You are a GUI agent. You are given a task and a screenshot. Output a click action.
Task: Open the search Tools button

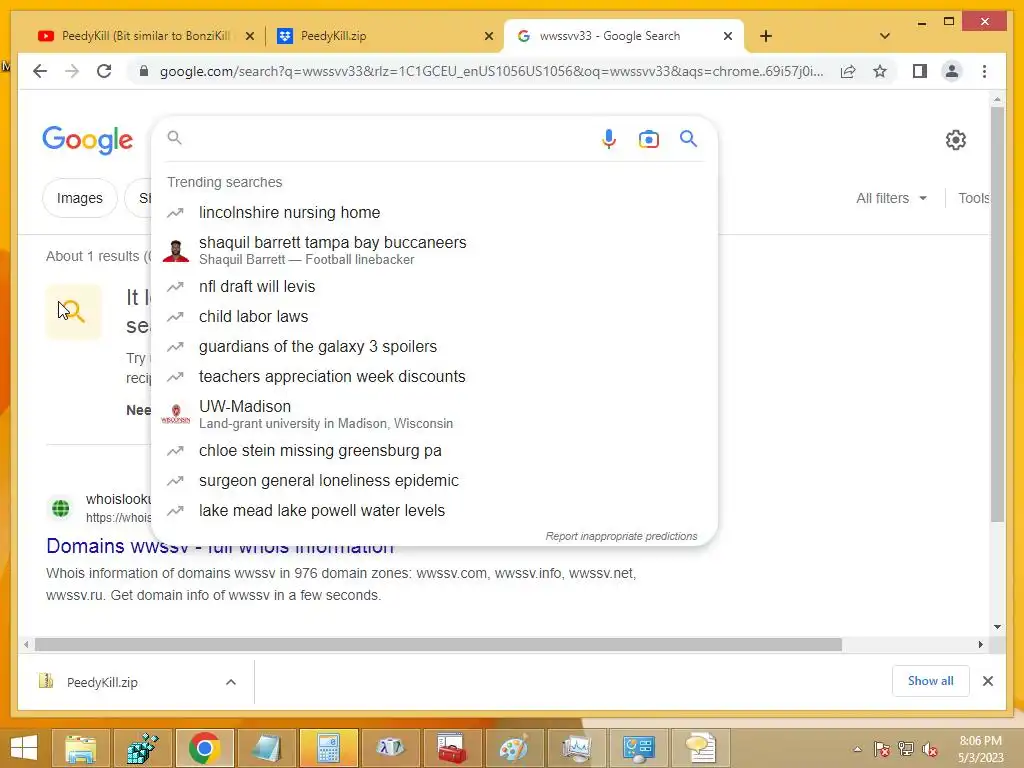click(x=974, y=198)
